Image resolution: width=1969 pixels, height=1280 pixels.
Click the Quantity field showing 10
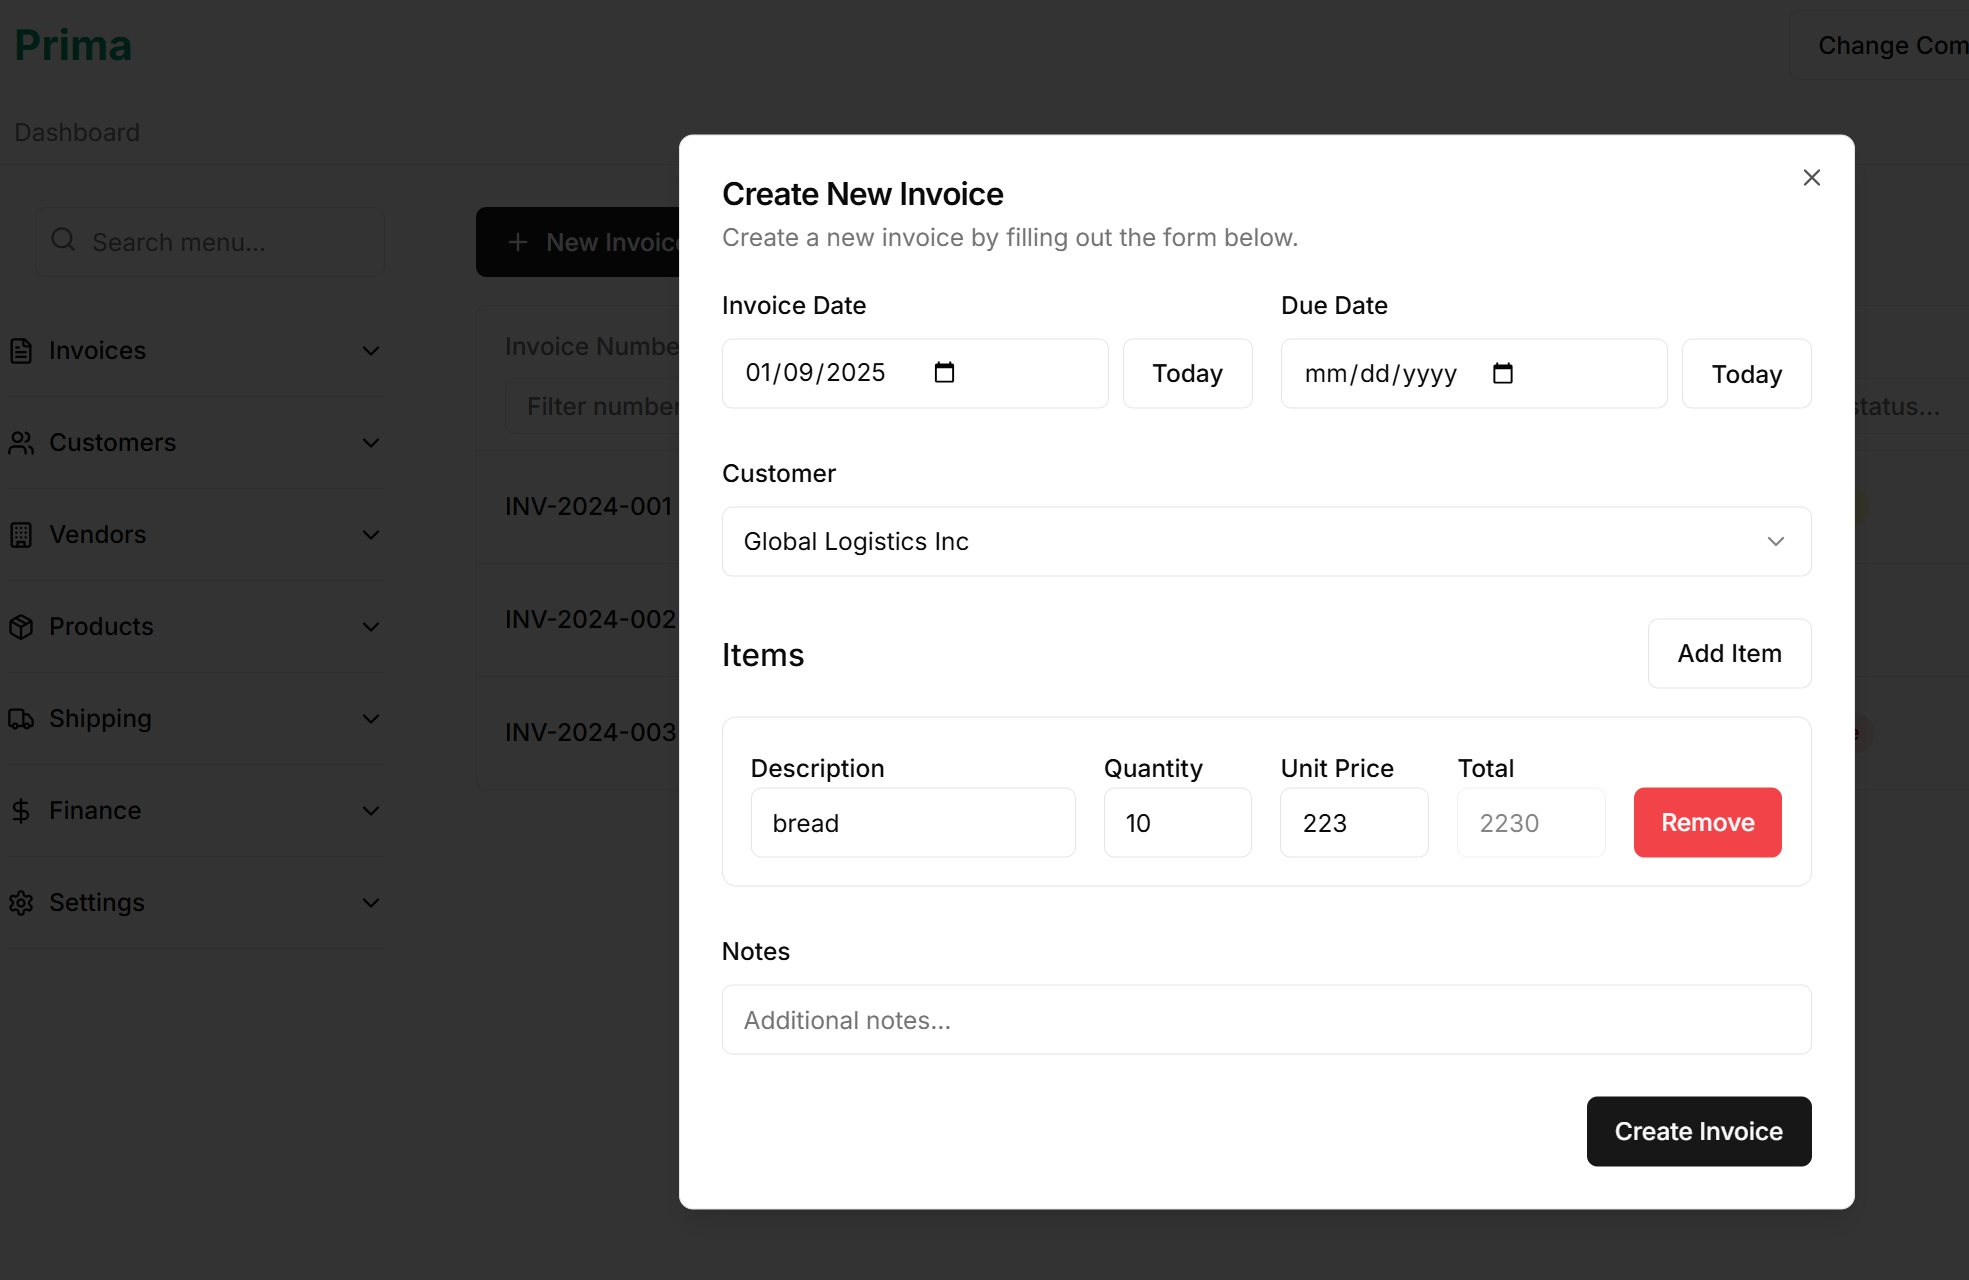coord(1177,822)
